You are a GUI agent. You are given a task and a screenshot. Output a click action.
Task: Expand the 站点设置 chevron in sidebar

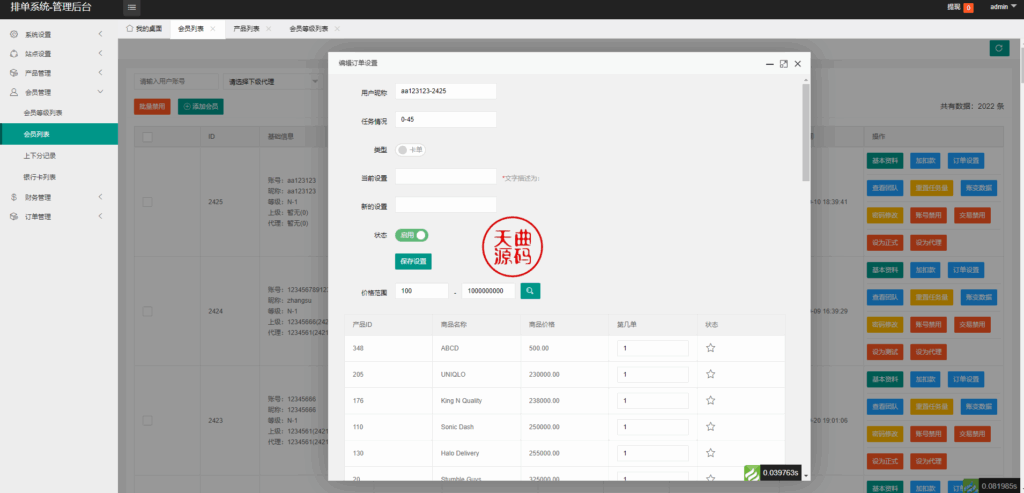(100, 54)
